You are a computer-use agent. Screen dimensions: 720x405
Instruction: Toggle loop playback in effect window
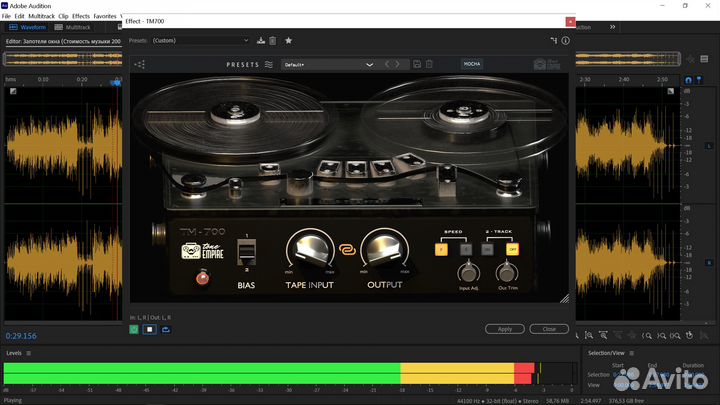point(166,329)
